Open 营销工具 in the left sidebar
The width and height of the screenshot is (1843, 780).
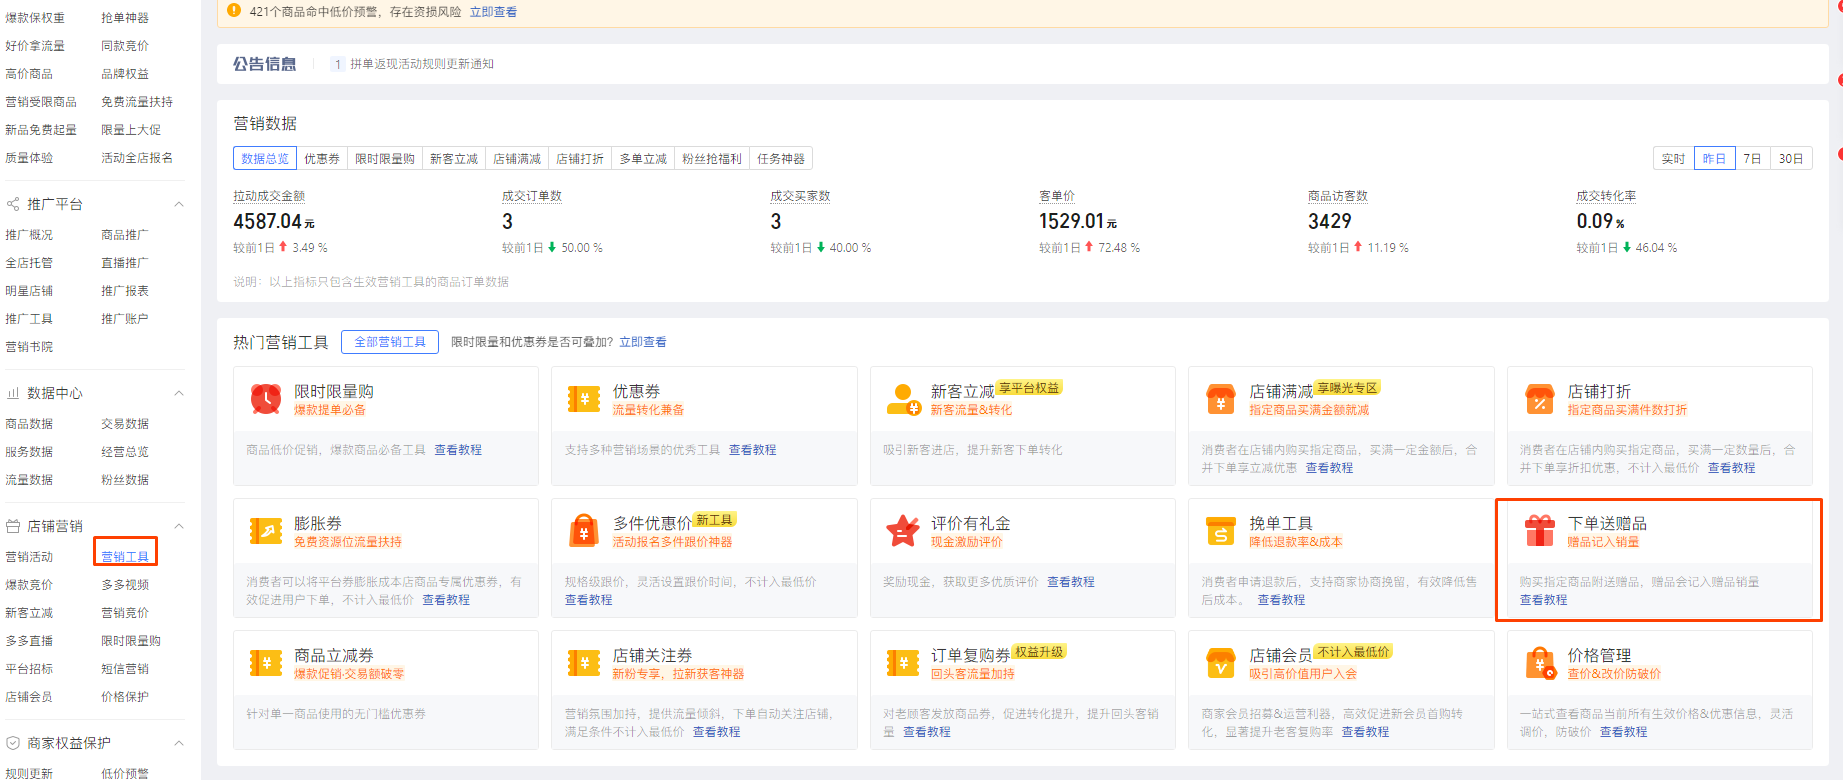pyautogui.click(x=125, y=557)
